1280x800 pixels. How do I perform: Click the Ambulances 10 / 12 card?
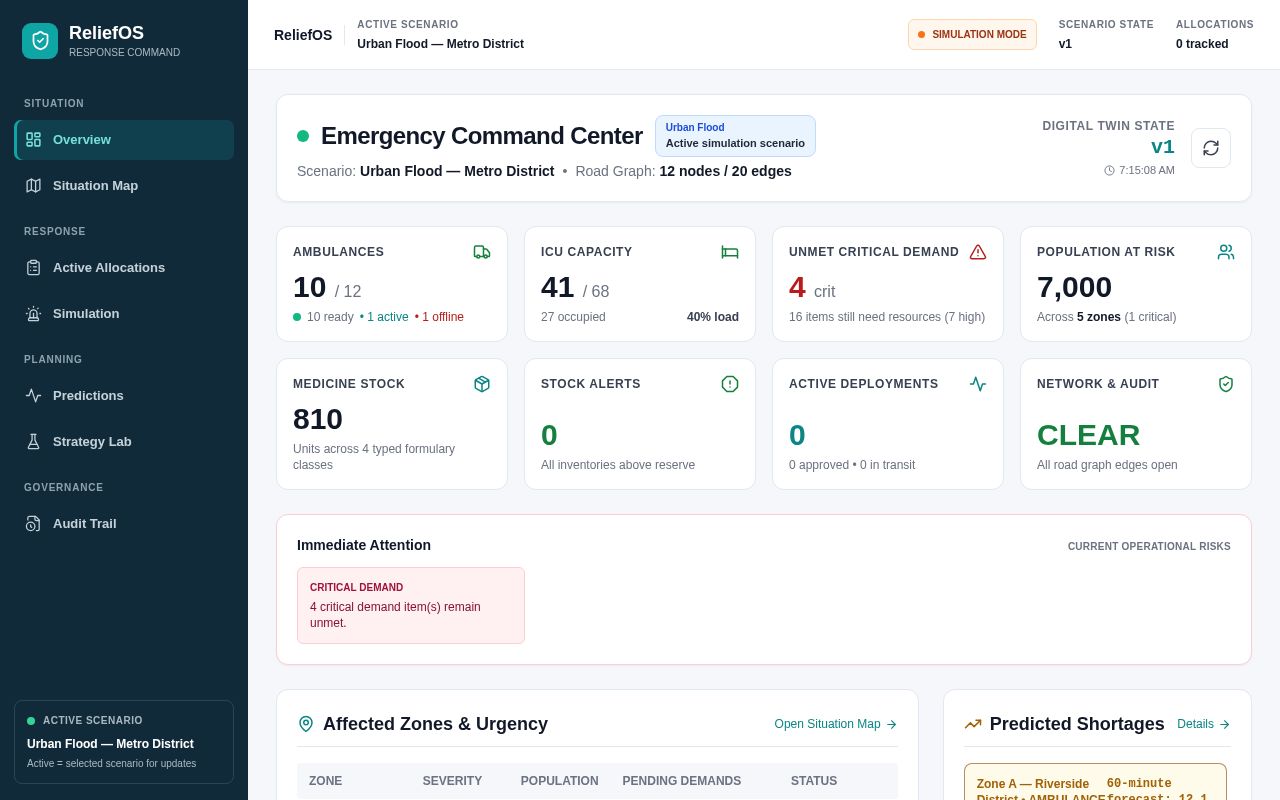tap(392, 284)
